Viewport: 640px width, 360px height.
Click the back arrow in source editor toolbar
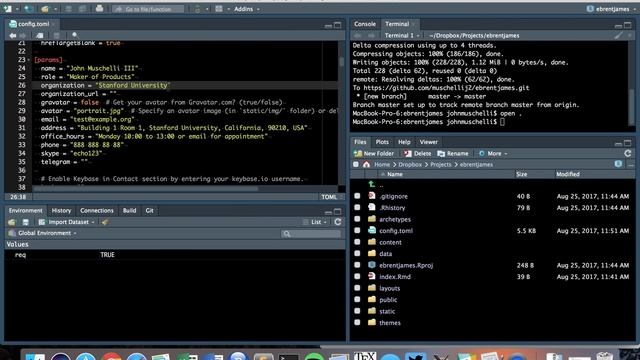(x=13, y=36)
